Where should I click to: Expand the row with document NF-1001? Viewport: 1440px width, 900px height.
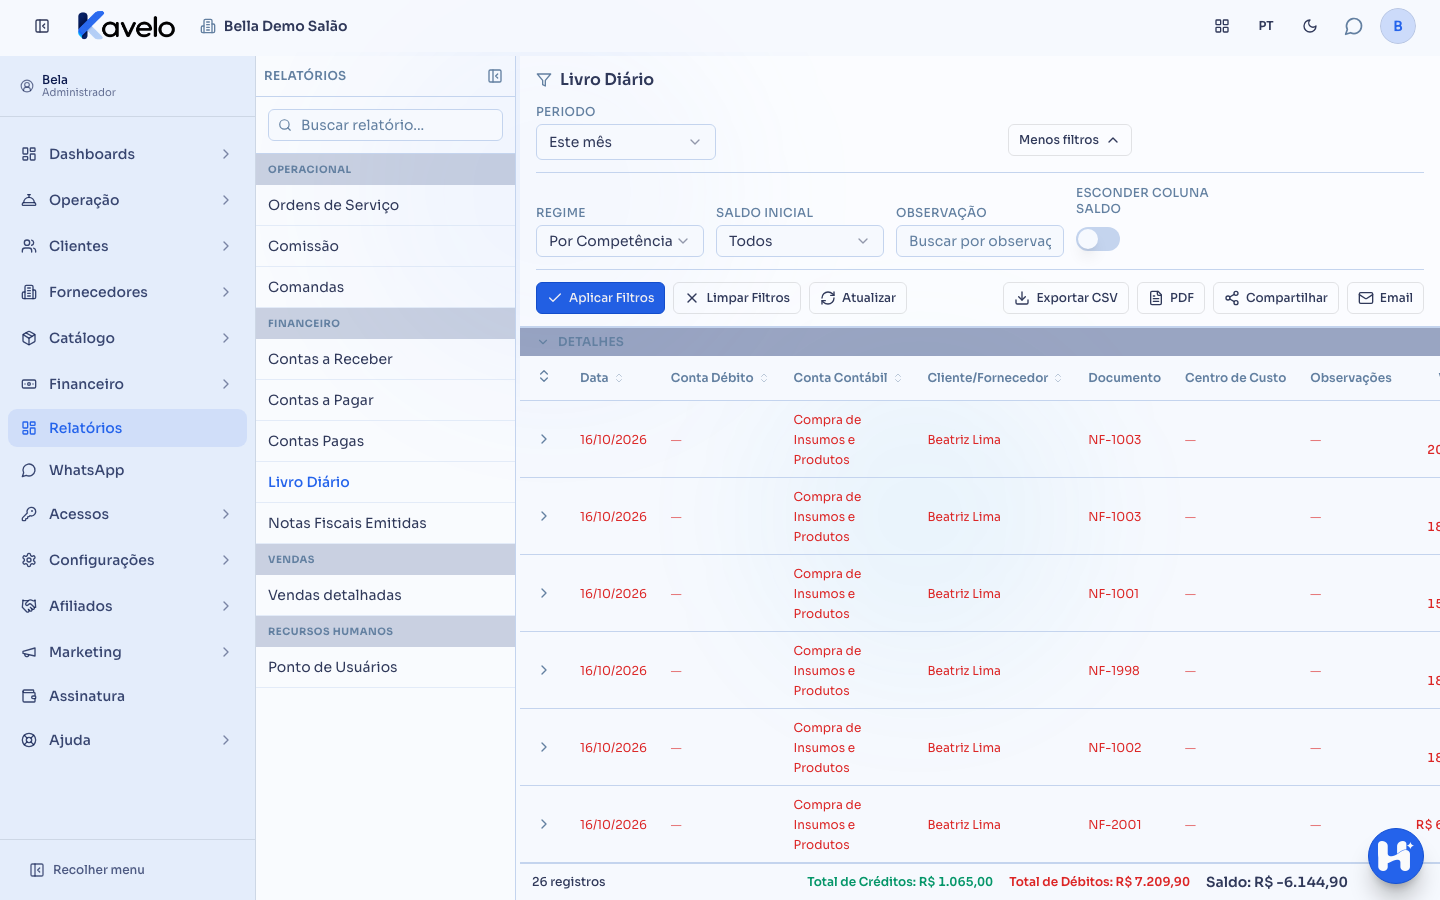pos(544,593)
